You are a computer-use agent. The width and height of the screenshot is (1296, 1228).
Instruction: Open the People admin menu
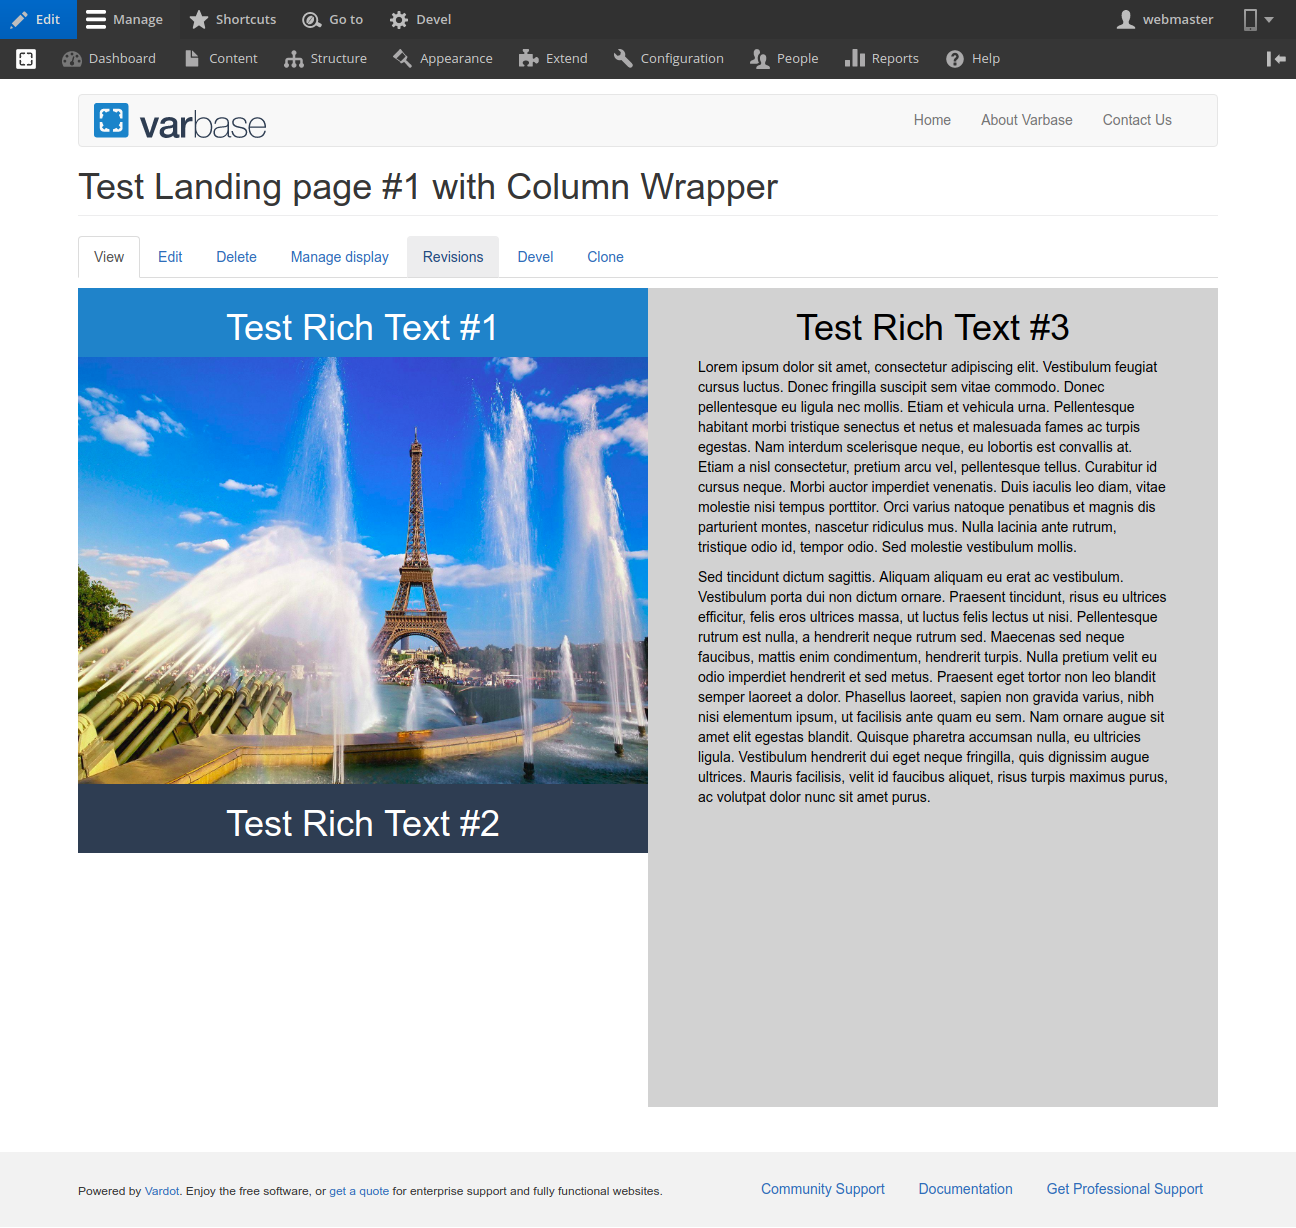click(785, 59)
